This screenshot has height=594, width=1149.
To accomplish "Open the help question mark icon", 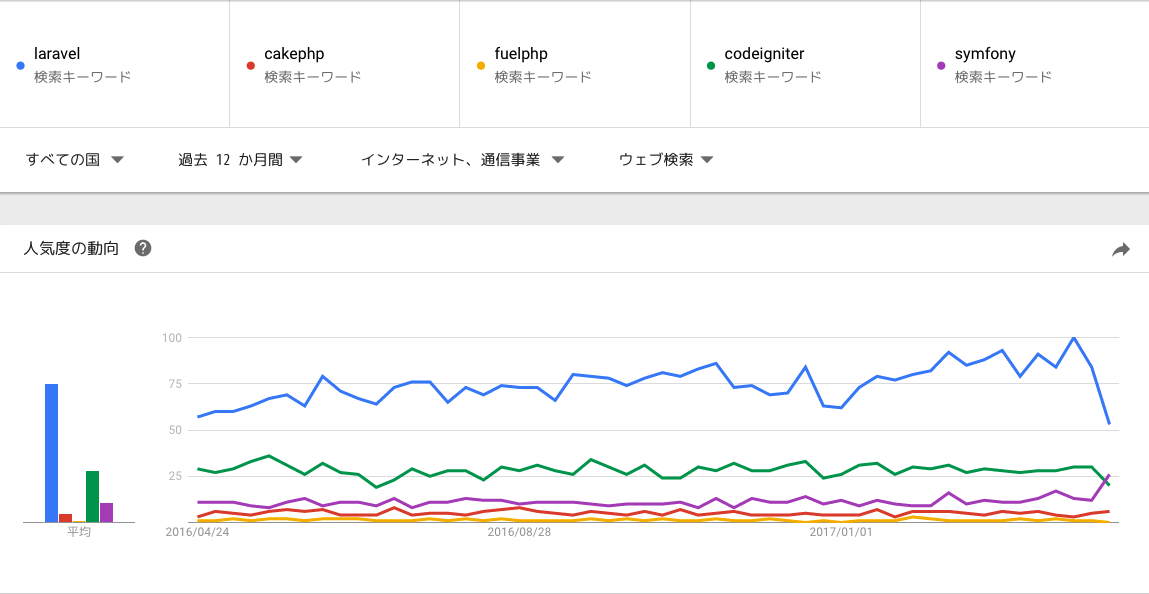I will coord(144,248).
